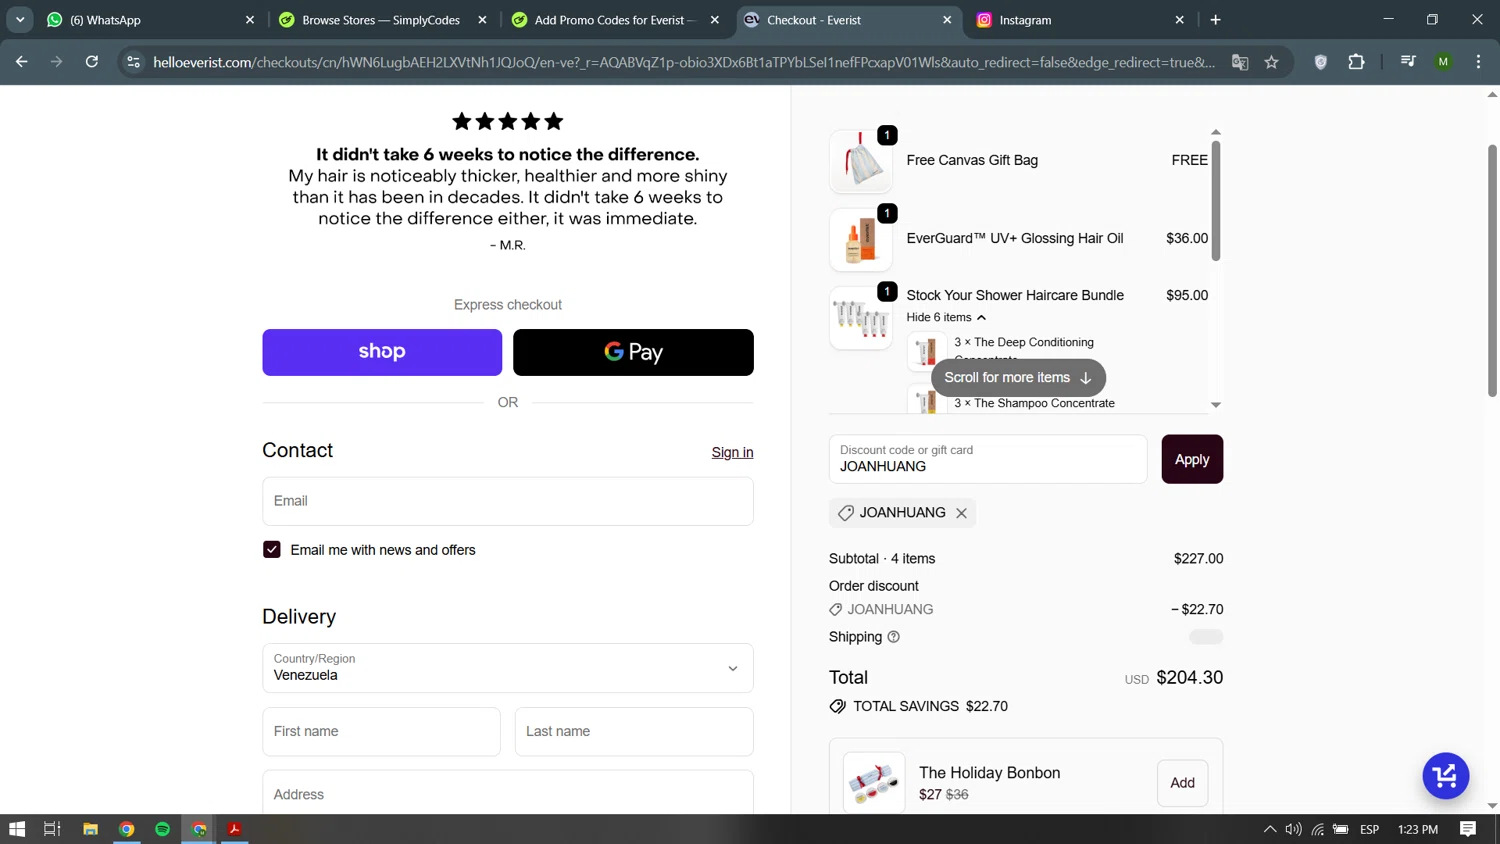Click the Sign in link

[732, 452]
